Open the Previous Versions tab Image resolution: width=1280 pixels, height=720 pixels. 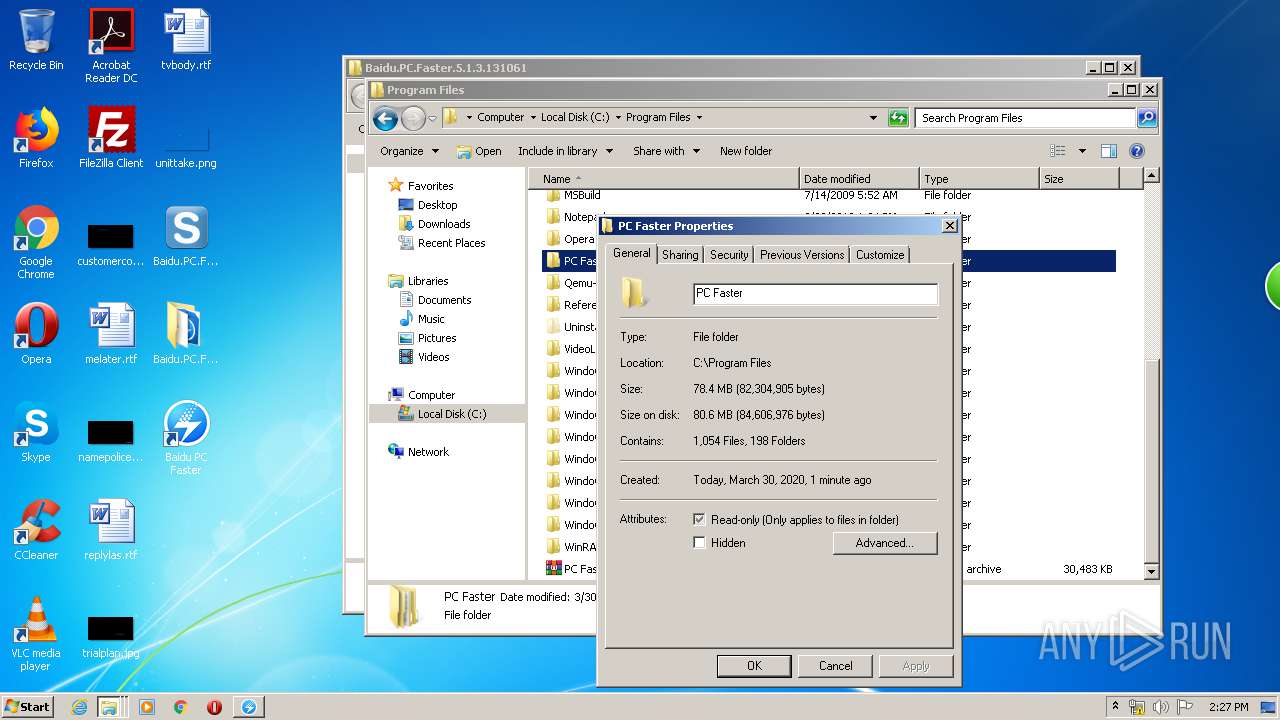click(x=802, y=255)
